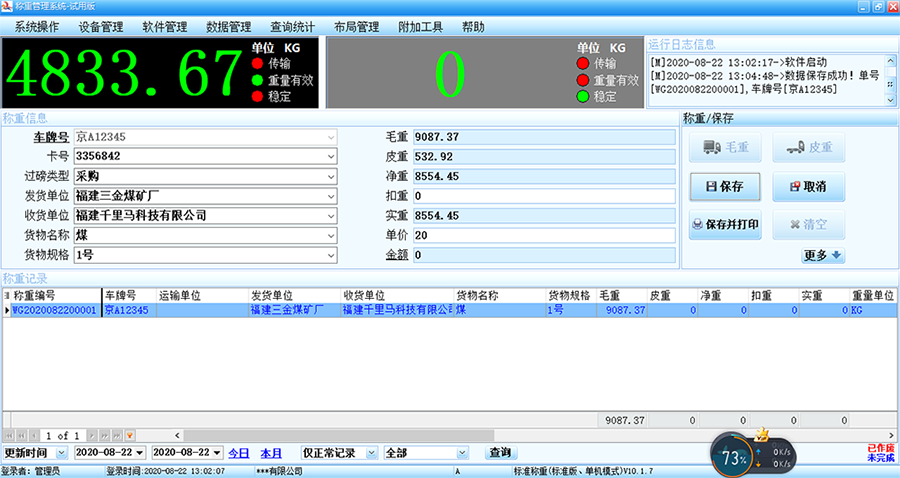The height and width of the screenshot is (478, 900).
Task: Click the 9087.37 total in table footer
Action: coord(622,420)
